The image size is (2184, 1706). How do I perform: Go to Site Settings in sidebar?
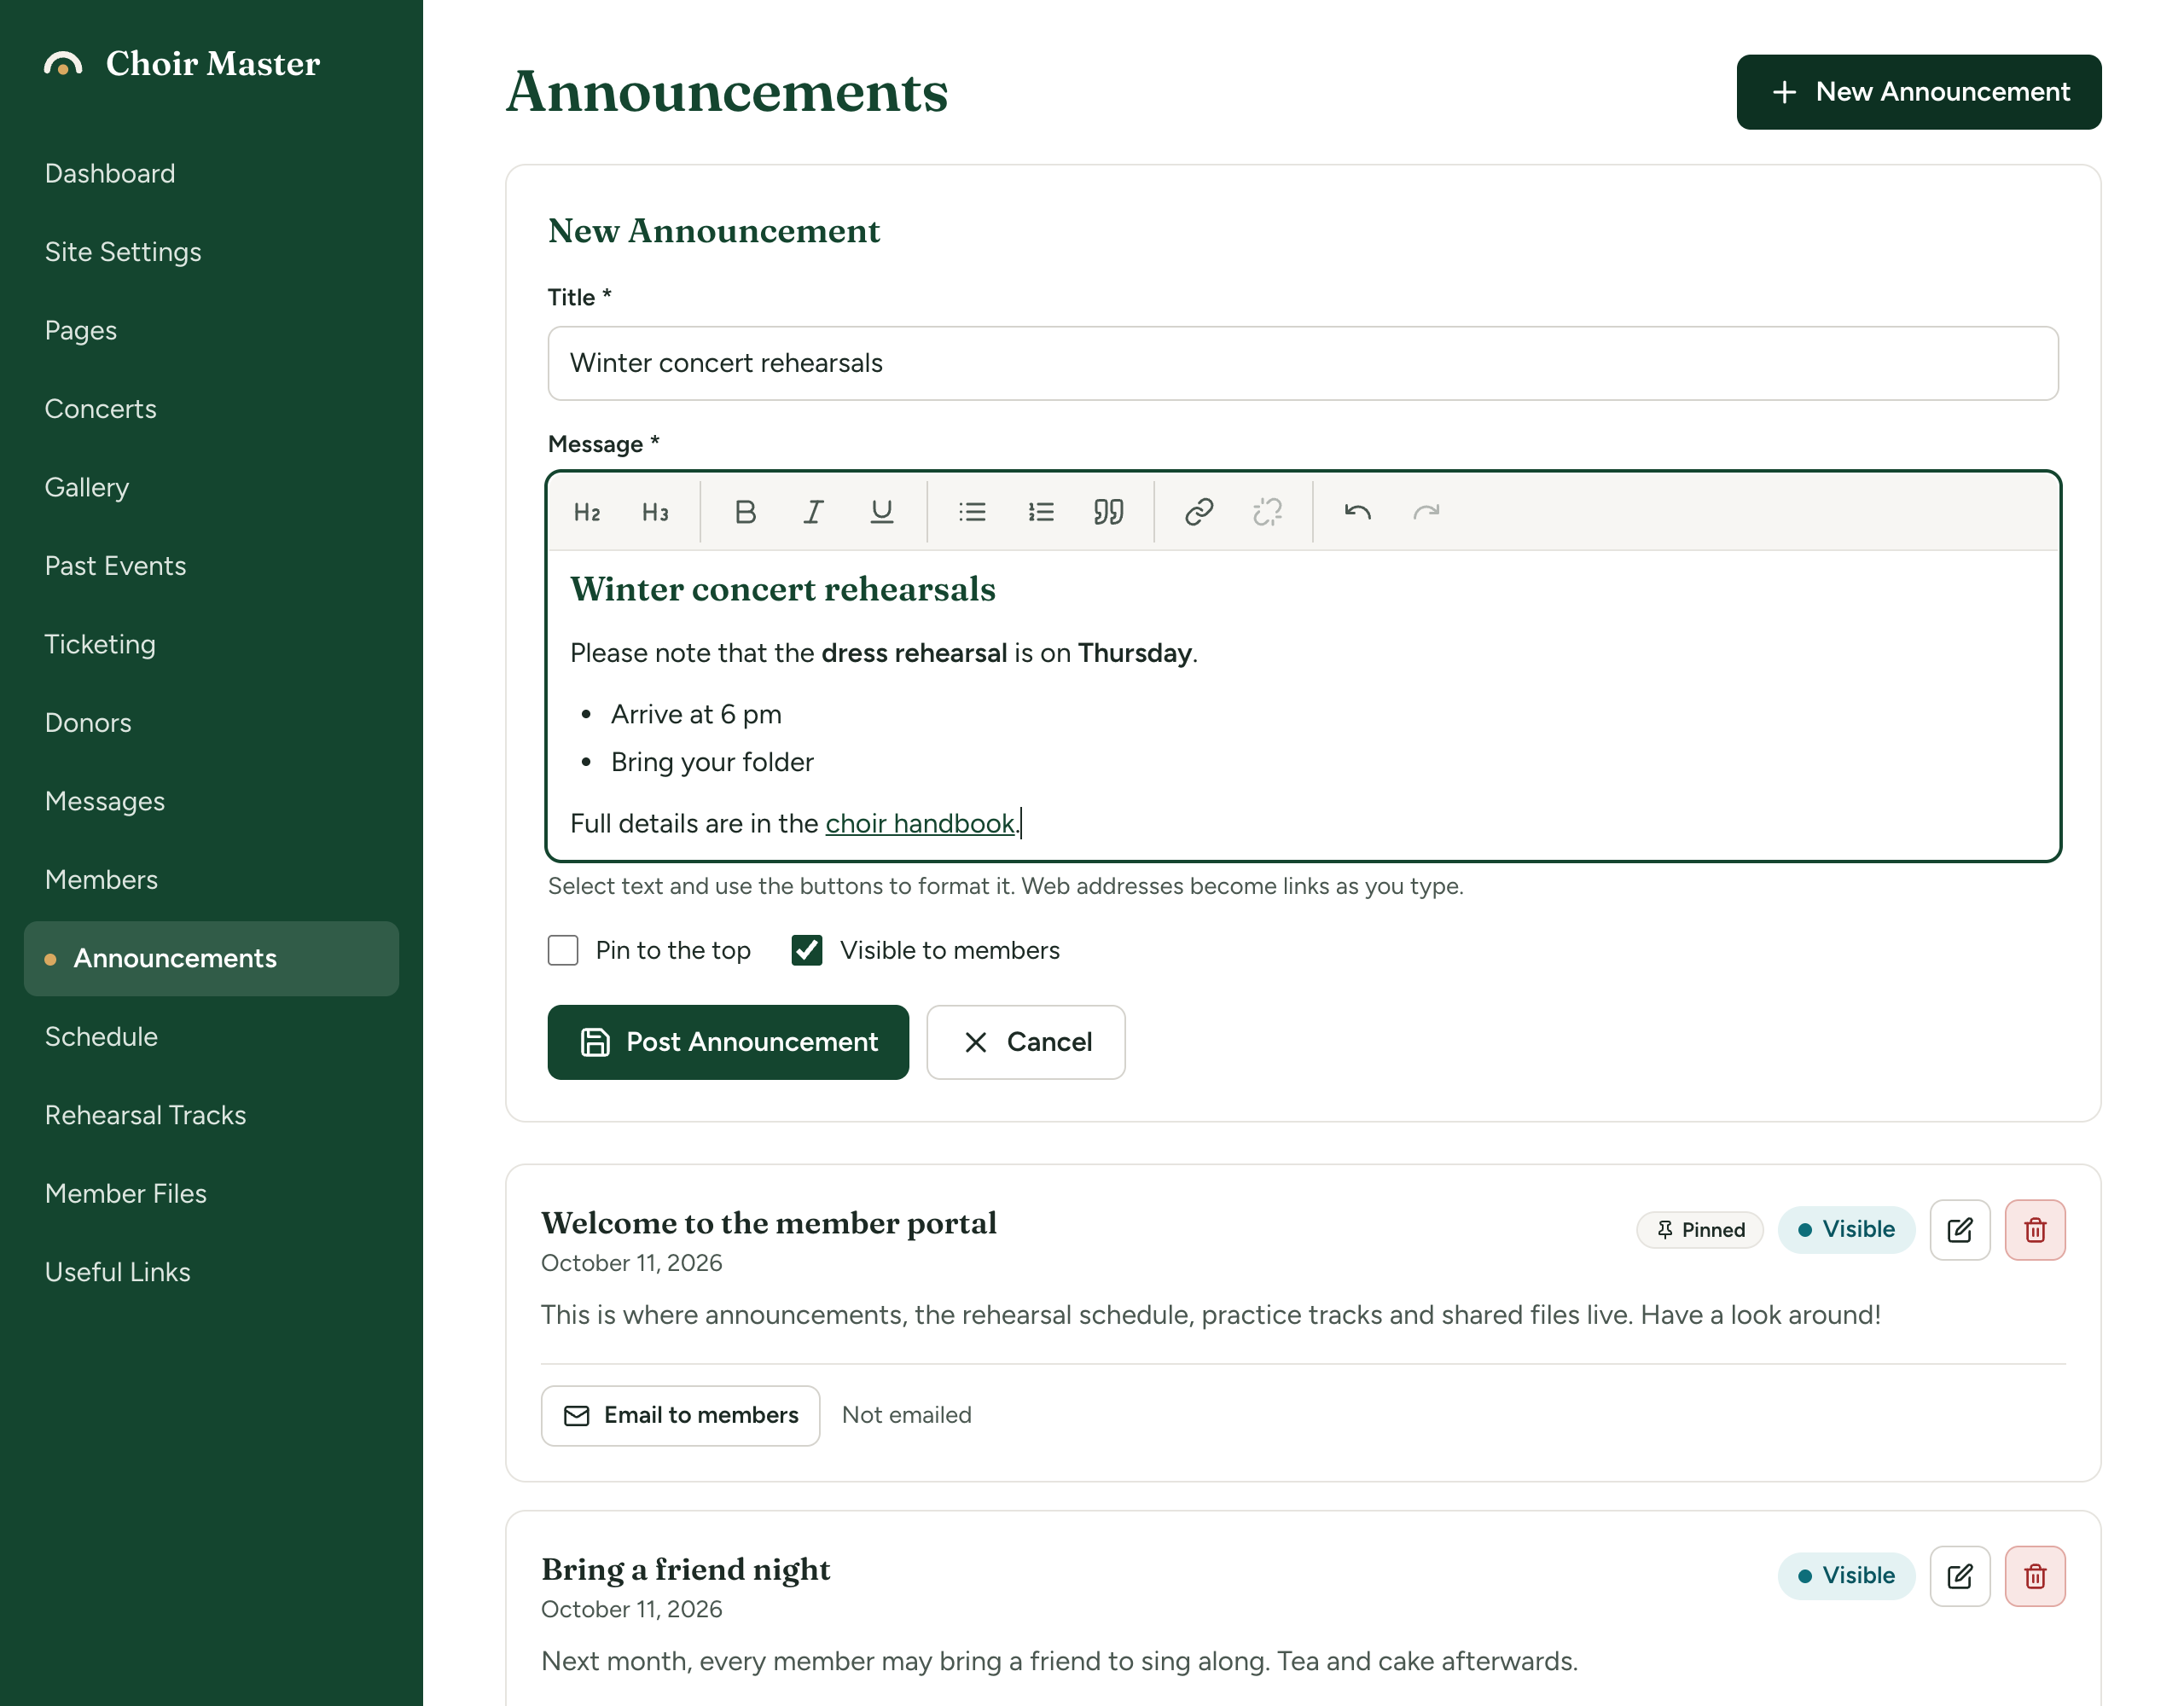click(211, 252)
